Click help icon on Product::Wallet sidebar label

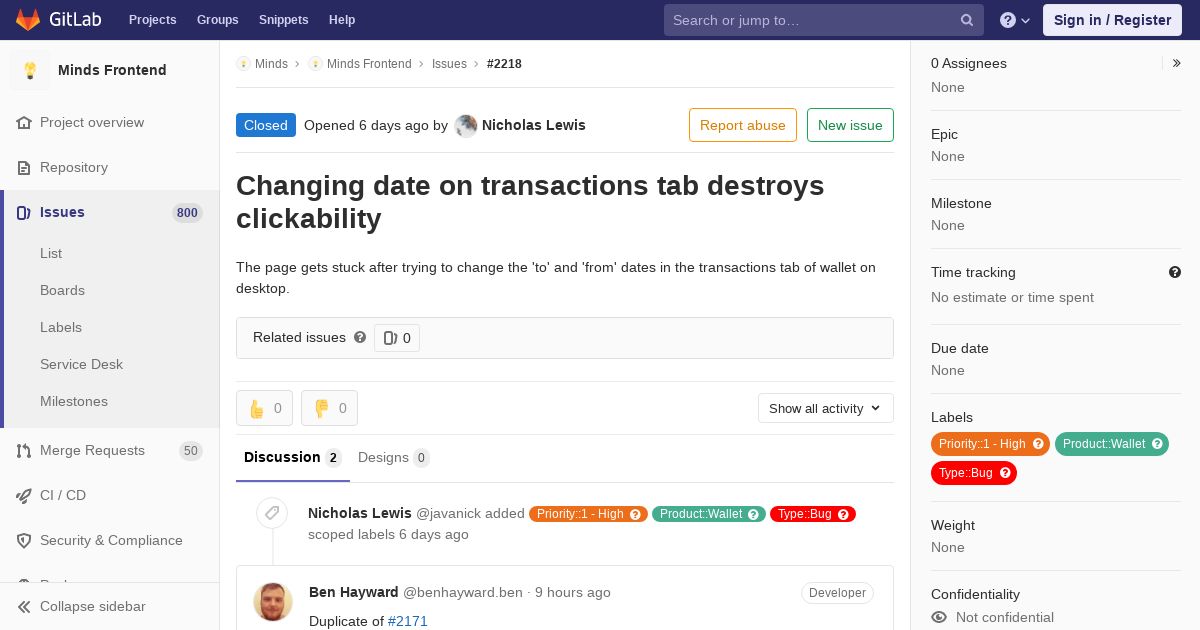click(1157, 444)
